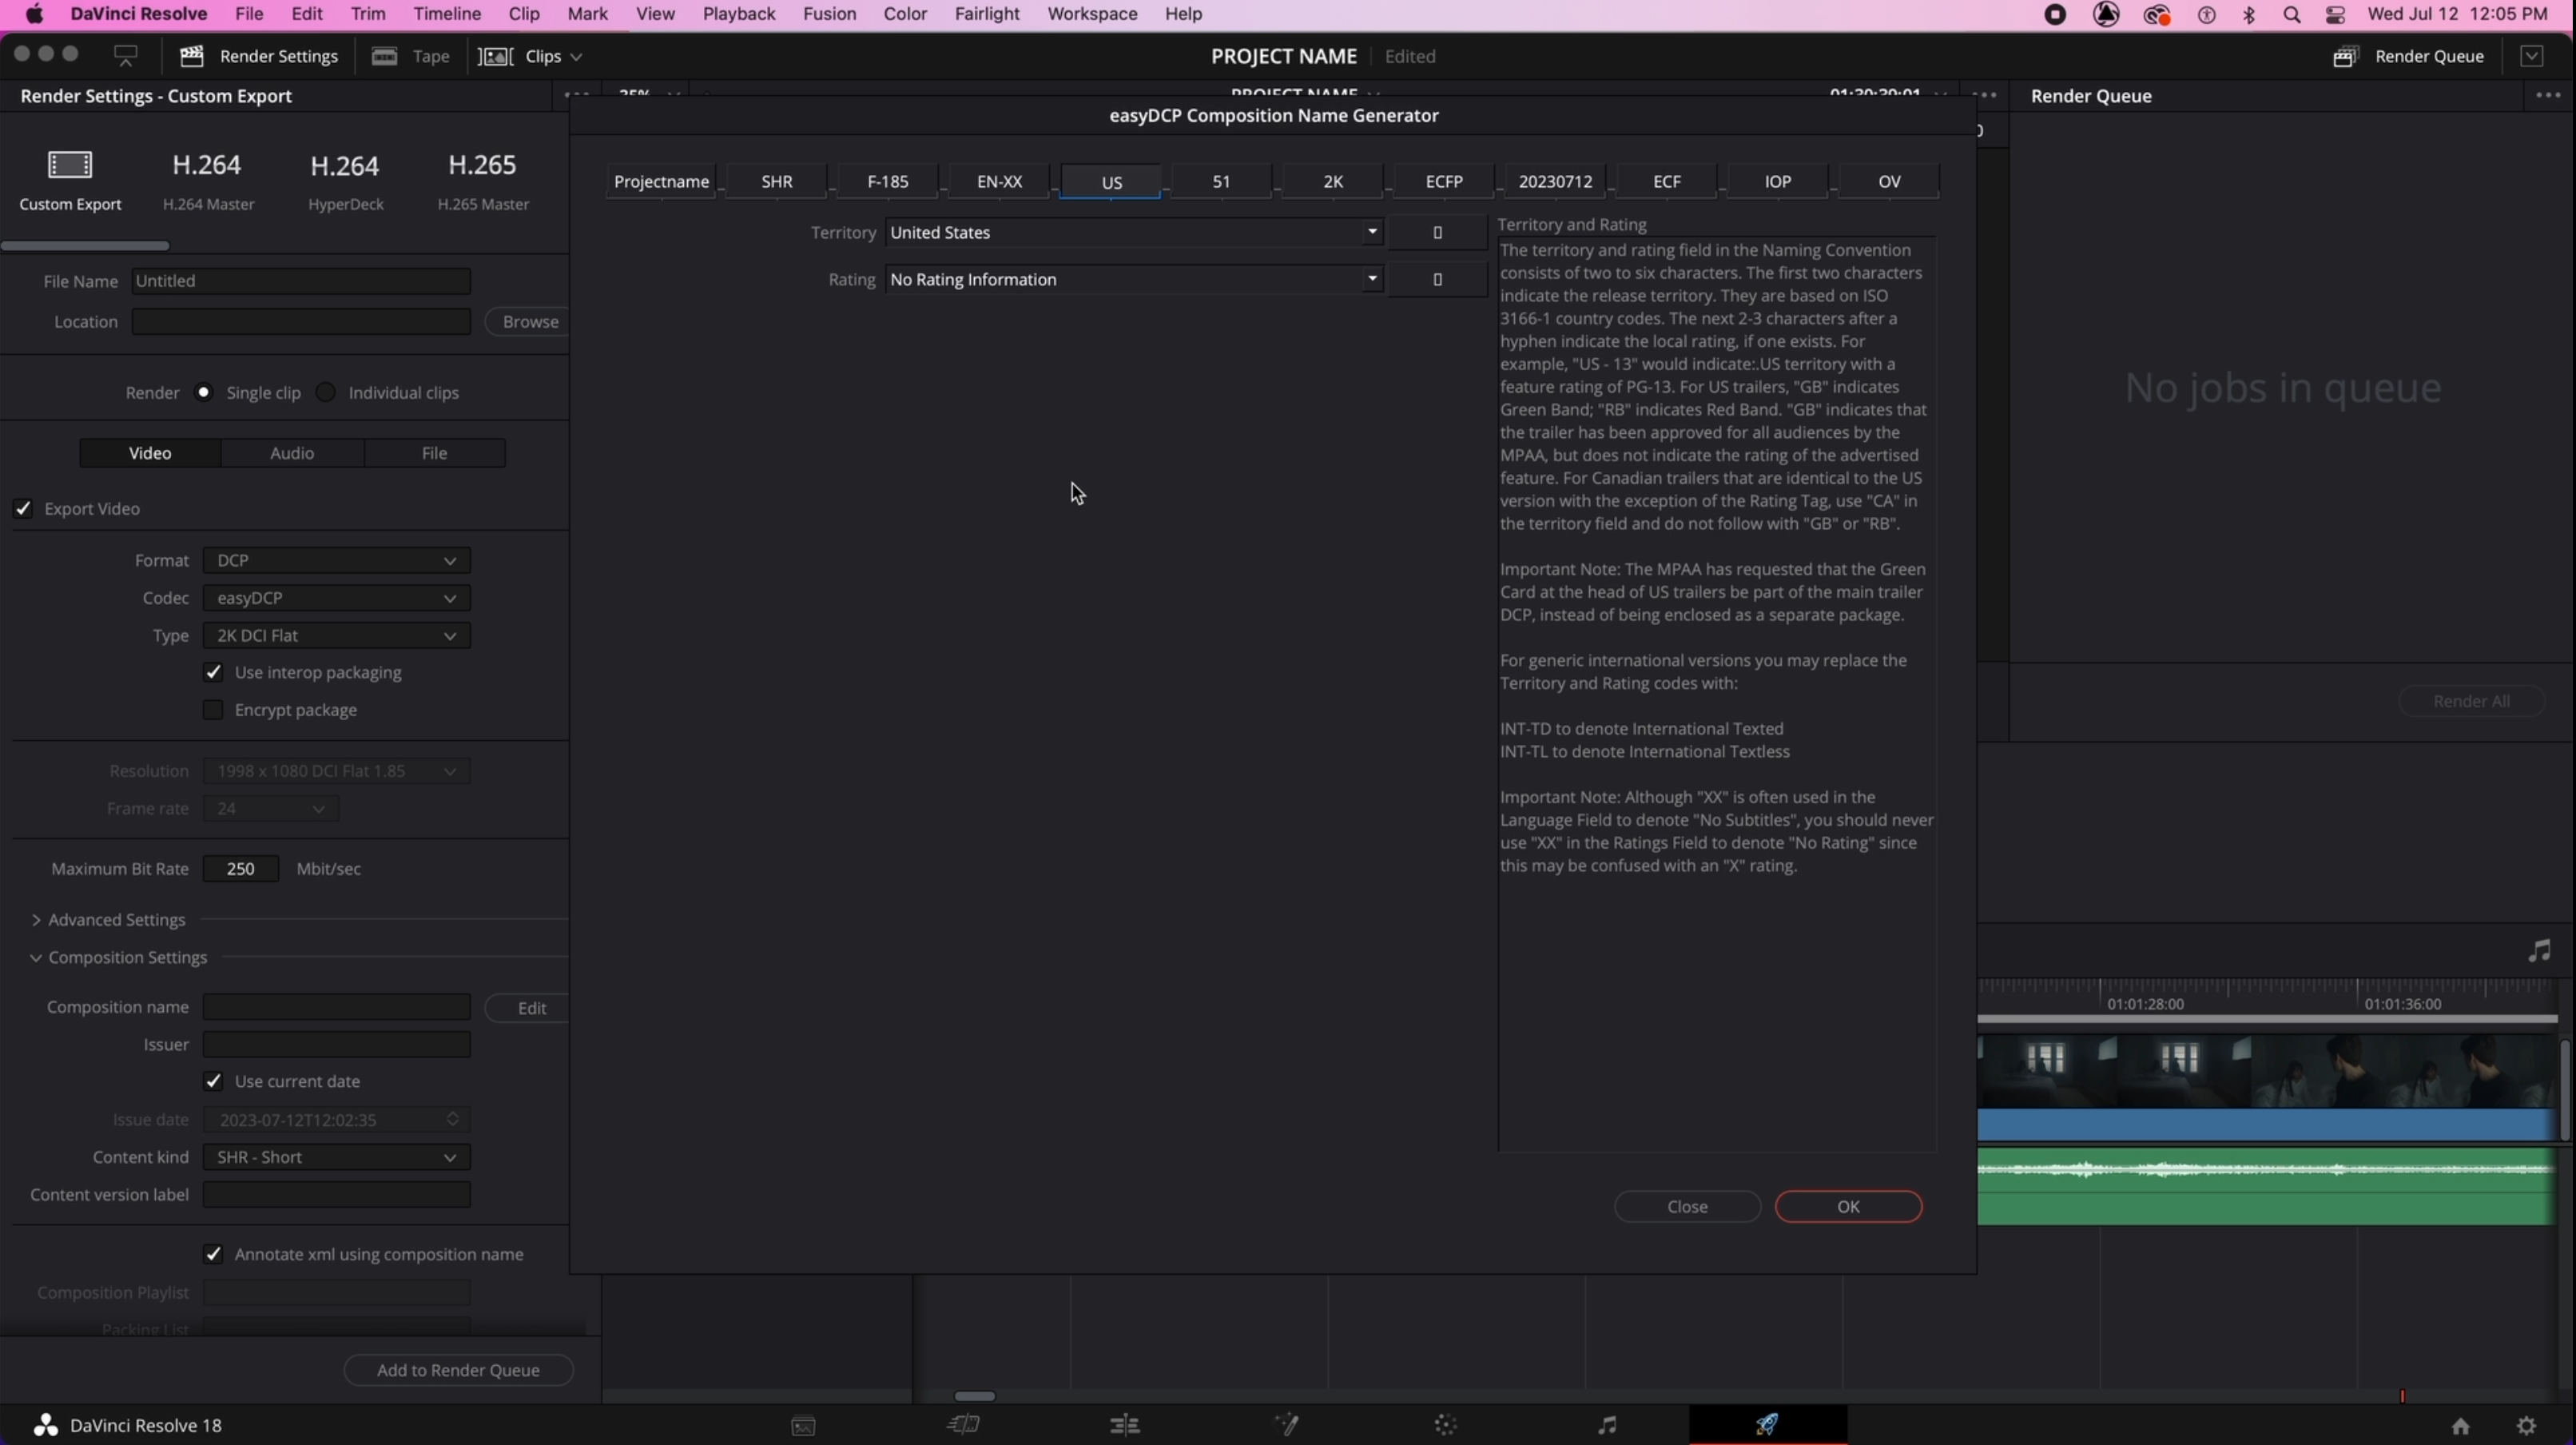The height and width of the screenshot is (1445, 2576).
Task: Switch to the Edit page icon
Action: click(x=1125, y=1425)
